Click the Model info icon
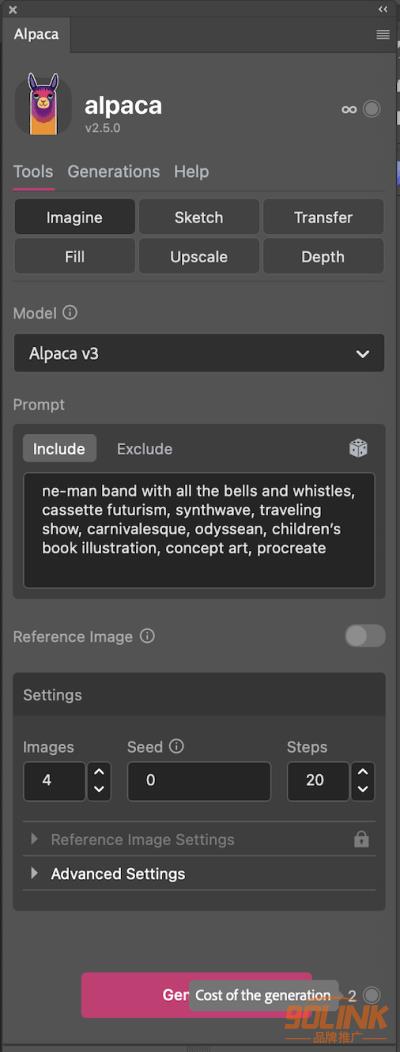 pos(70,313)
